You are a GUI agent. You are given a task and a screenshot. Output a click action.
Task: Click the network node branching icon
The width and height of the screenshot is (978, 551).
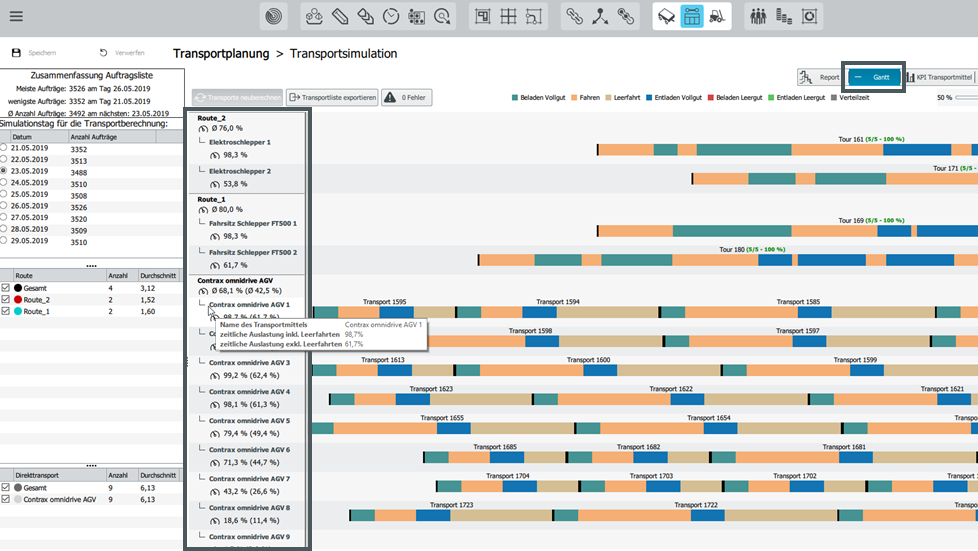click(600, 17)
